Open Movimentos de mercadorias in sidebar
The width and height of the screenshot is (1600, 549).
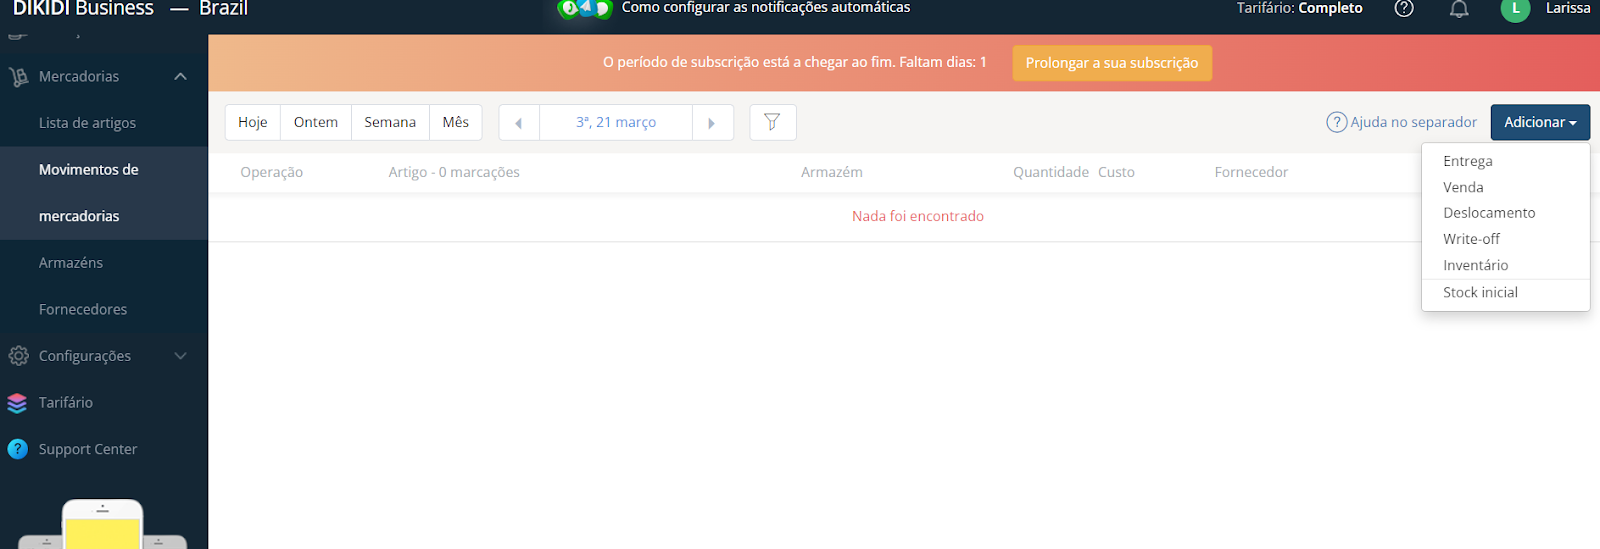[104, 193]
